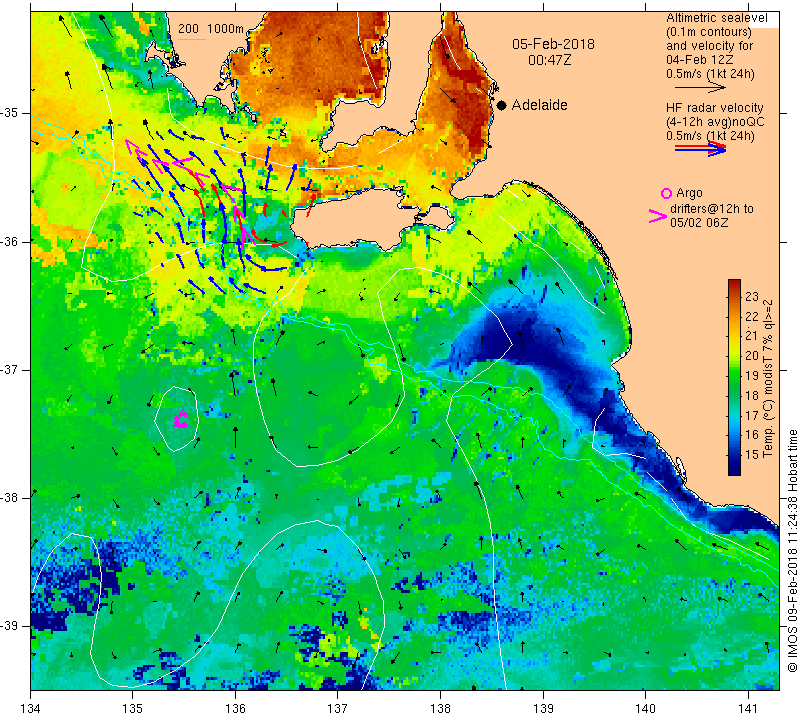Click the '05/02 06Z' legend text
The image size is (800, 720).
(699, 222)
